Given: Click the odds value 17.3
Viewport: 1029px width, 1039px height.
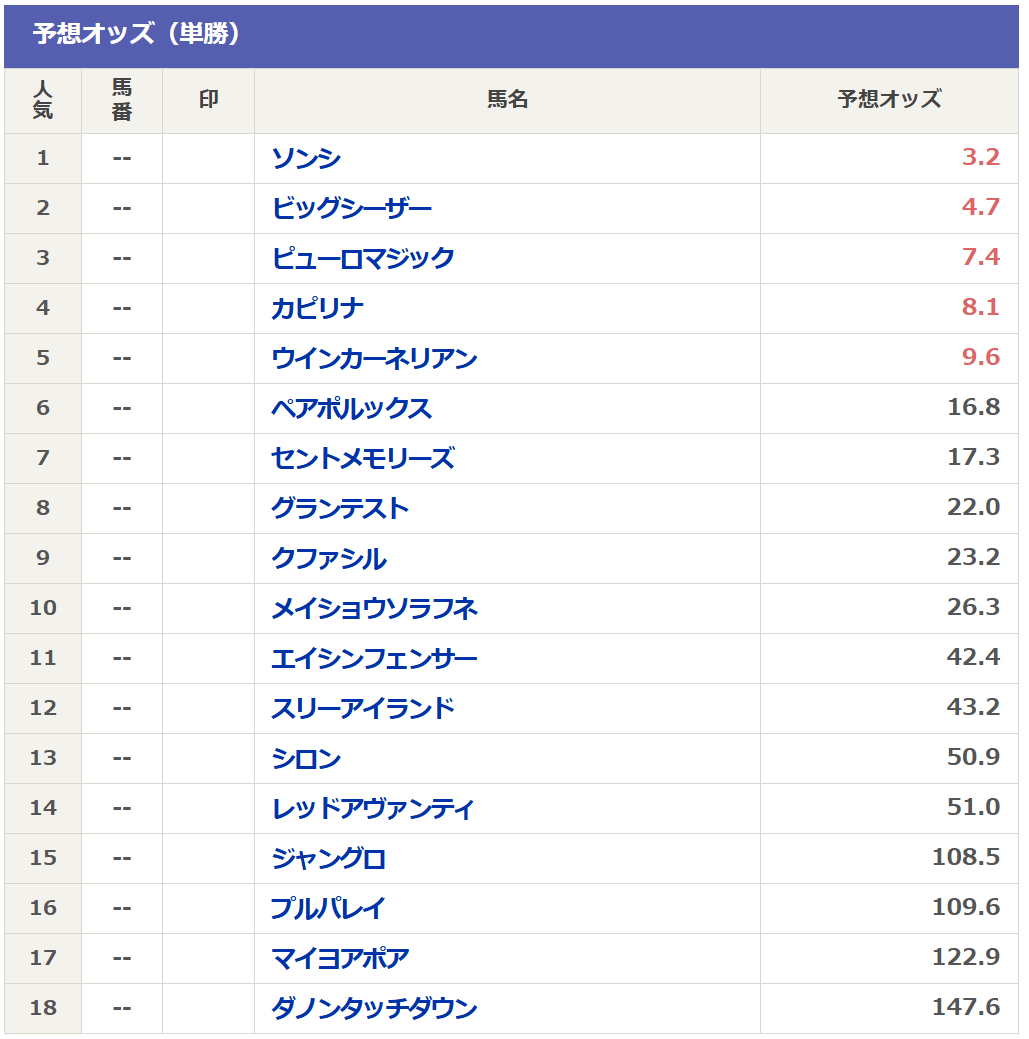Looking at the screenshot, I should (973, 458).
